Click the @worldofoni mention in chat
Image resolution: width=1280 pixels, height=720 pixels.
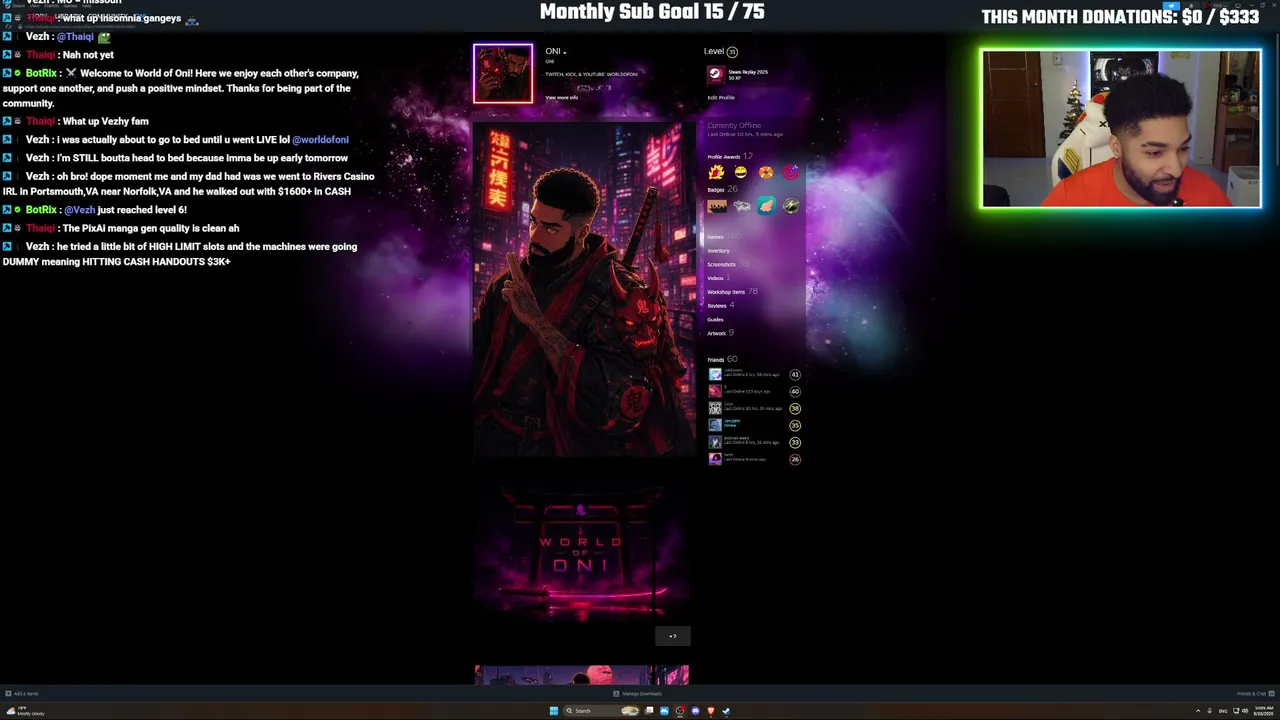tap(321, 140)
